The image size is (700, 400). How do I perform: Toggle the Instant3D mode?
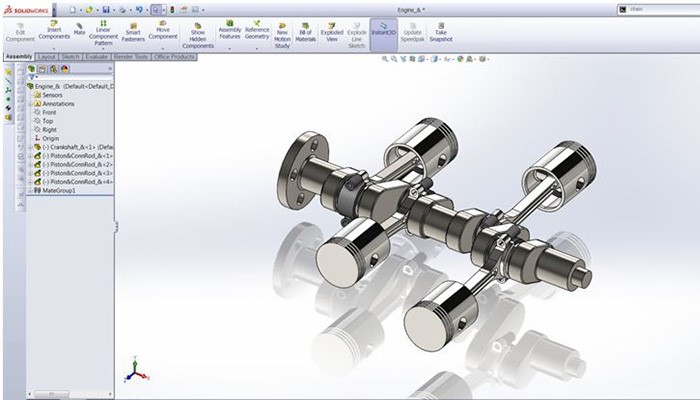pos(383,30)
